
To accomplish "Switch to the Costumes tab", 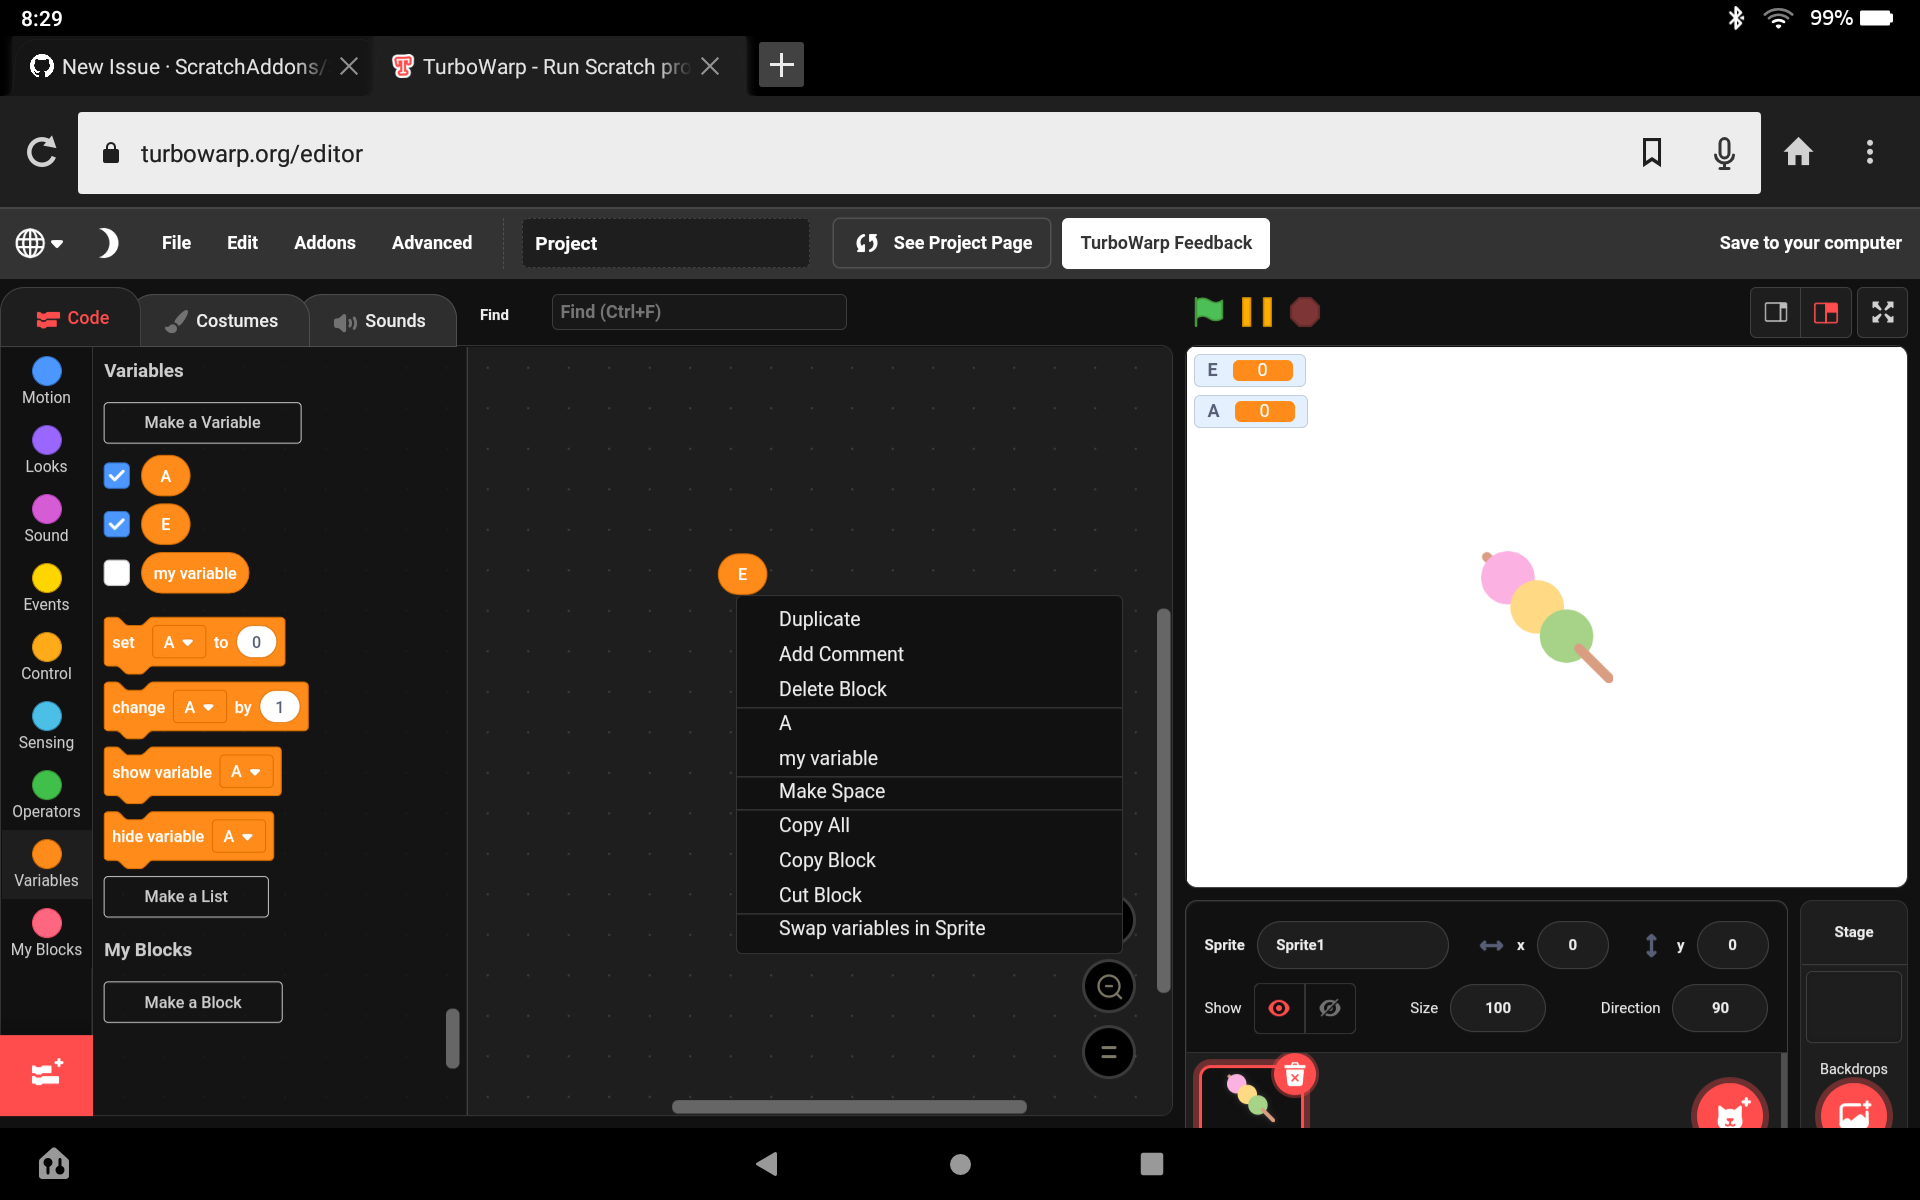I will tap(223, 320).
